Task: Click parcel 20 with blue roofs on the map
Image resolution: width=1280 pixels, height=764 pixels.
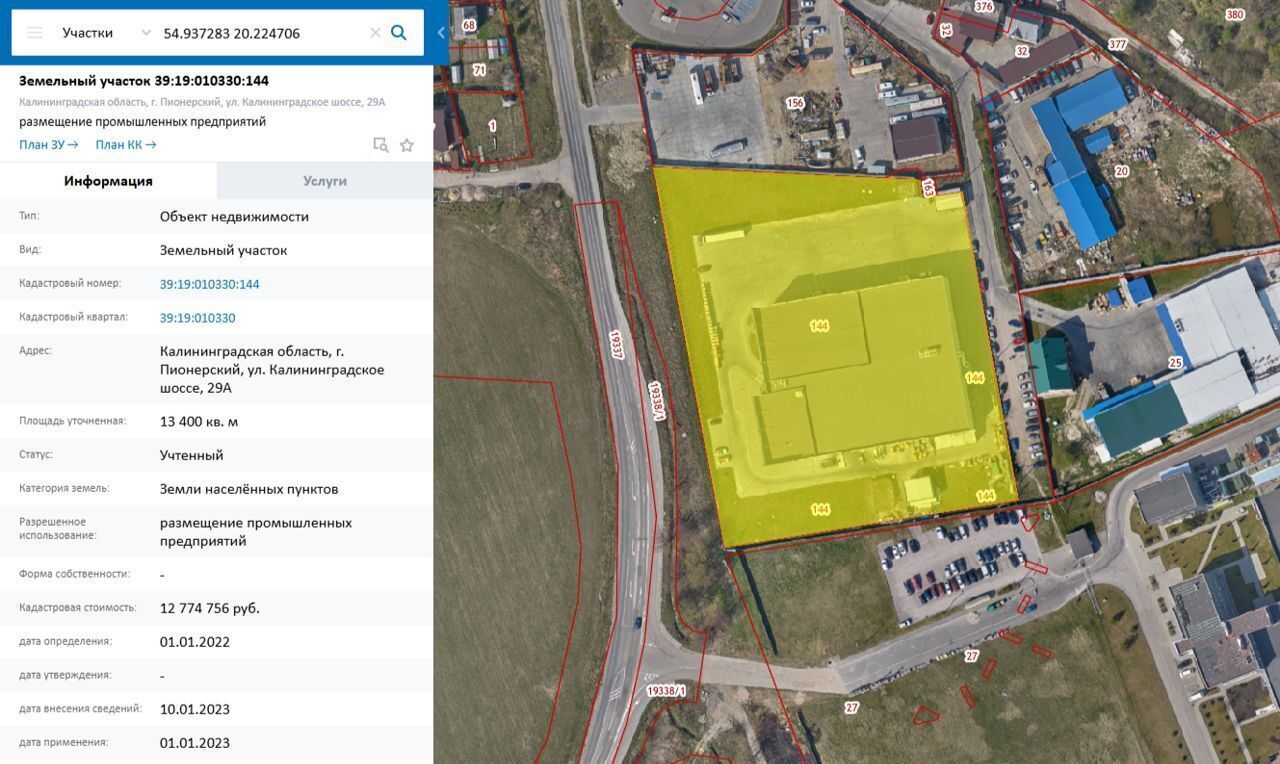Action: pos(1121,171)
